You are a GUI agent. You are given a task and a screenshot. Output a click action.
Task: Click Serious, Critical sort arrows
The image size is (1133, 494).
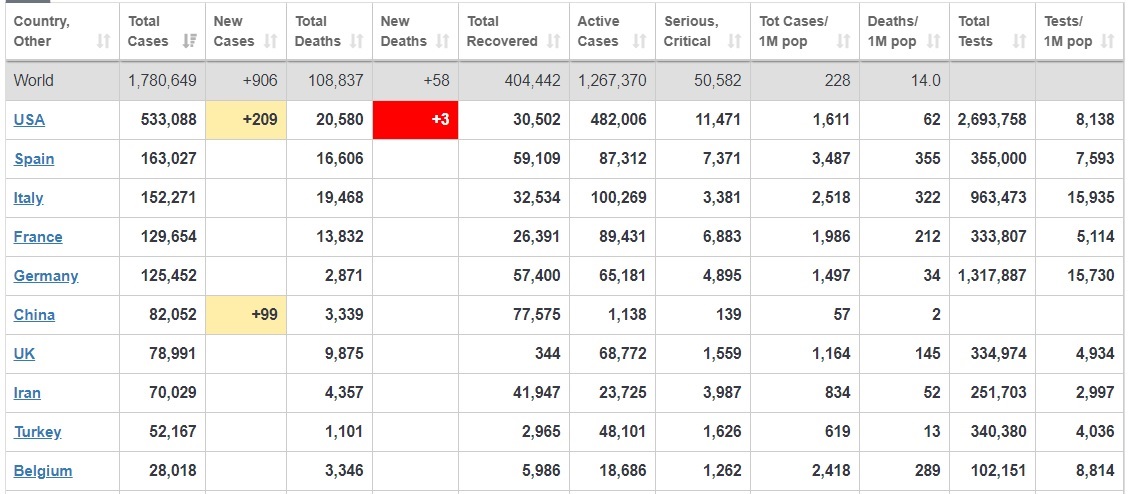(x=735, y=41)
